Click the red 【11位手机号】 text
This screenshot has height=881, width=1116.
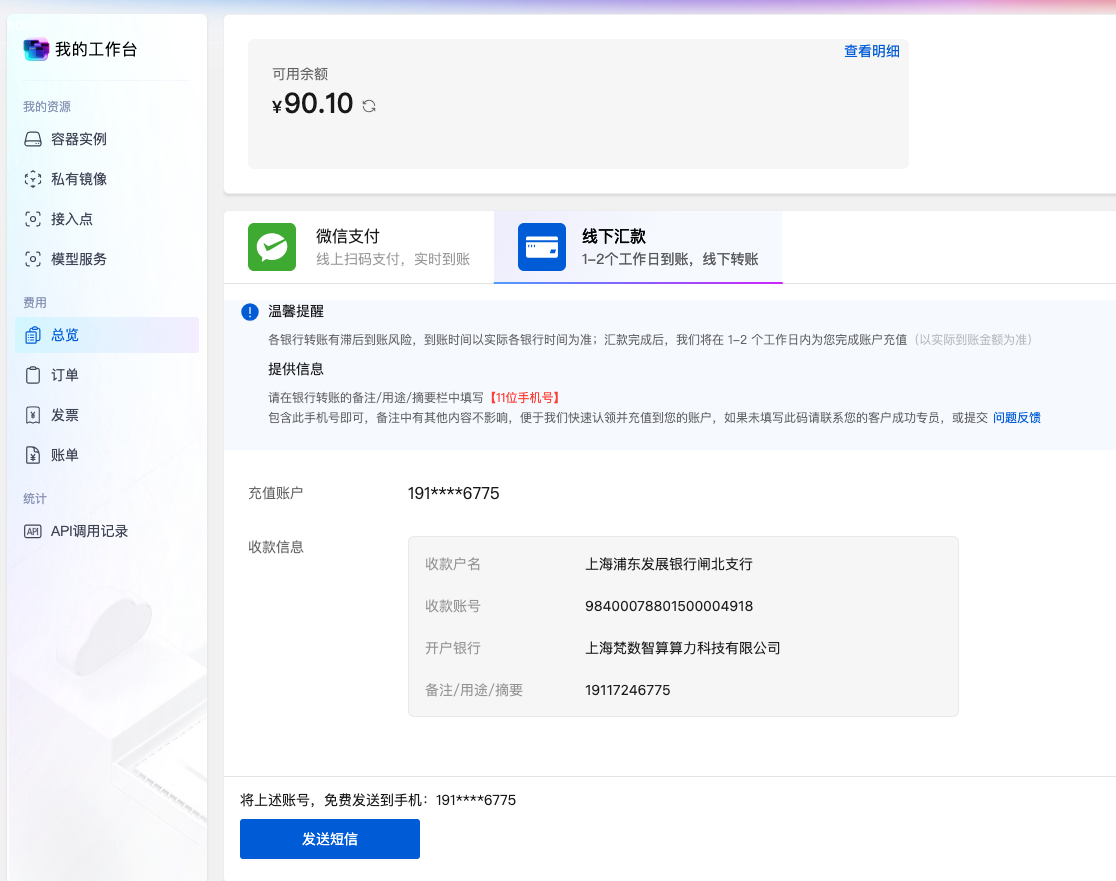tap(525, 398)
